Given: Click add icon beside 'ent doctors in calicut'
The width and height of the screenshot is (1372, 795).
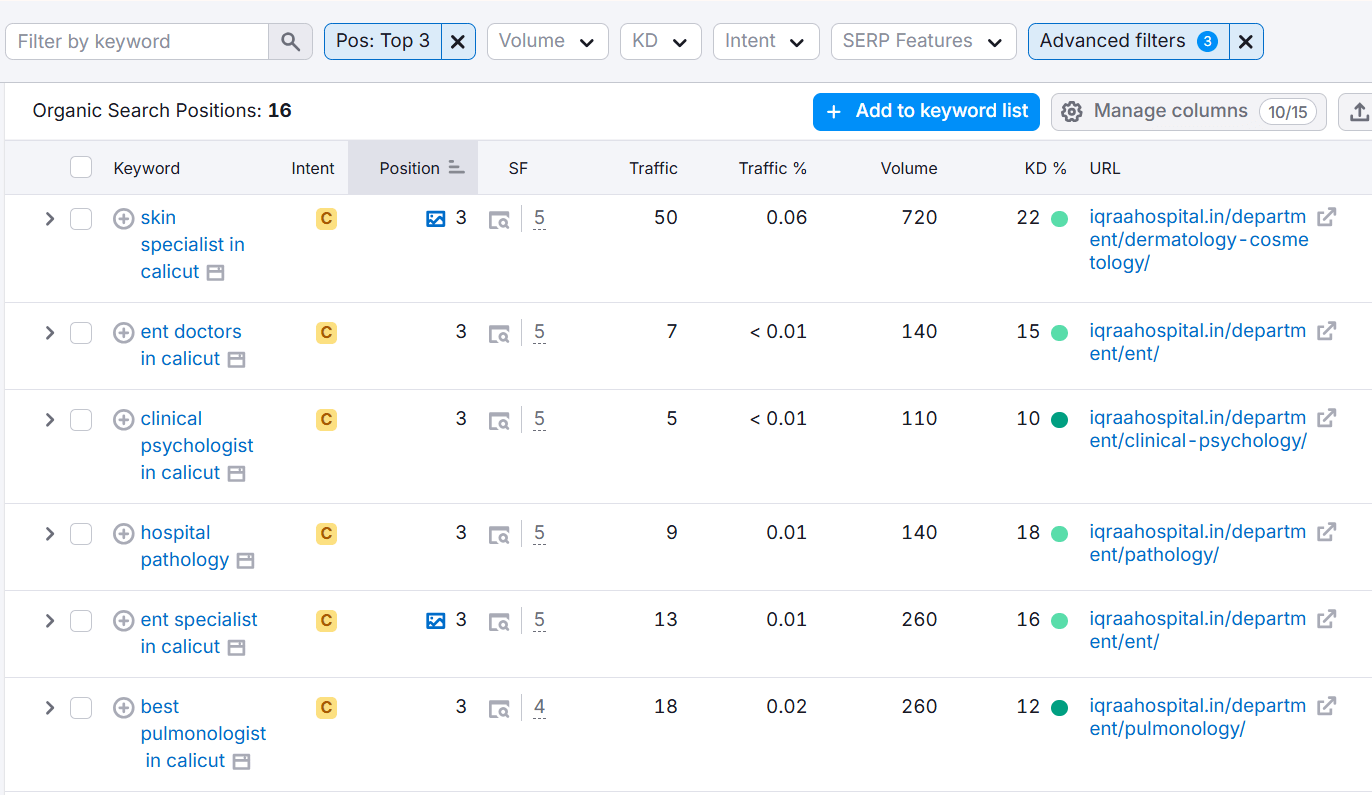Looking at the screenshot, I should click(x=123, y=332).
